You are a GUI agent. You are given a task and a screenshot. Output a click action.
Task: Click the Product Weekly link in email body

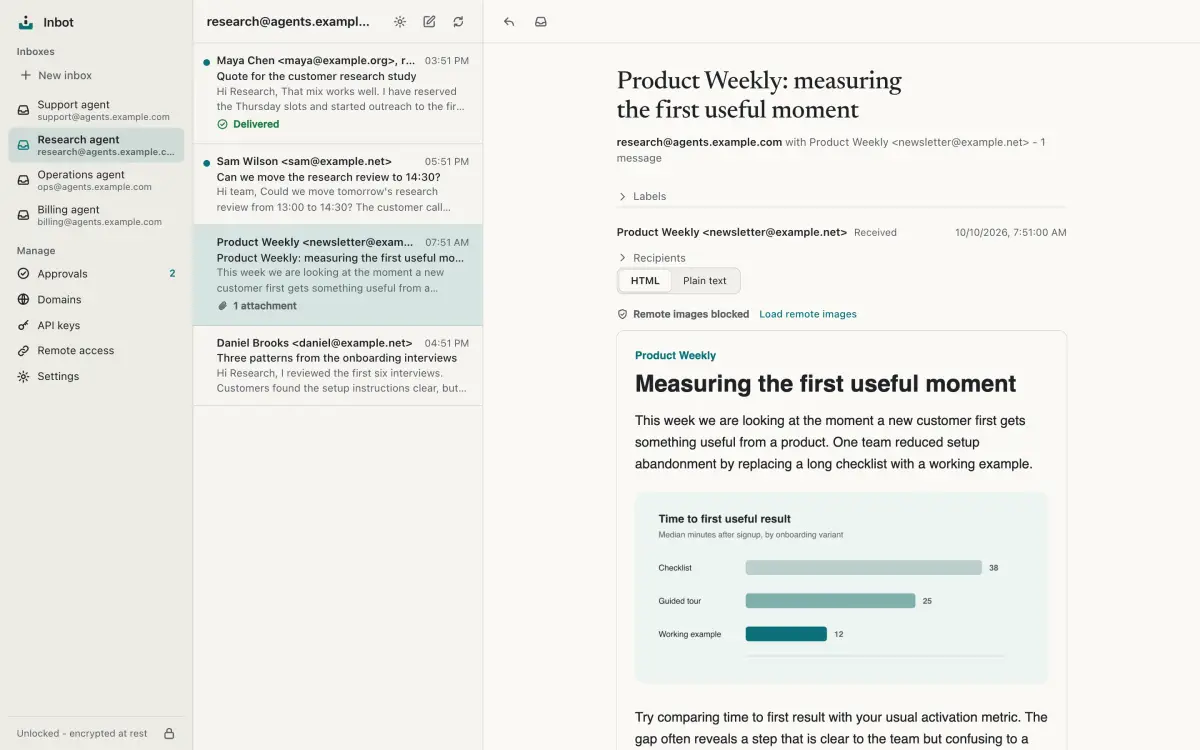[x=675, y=355]
